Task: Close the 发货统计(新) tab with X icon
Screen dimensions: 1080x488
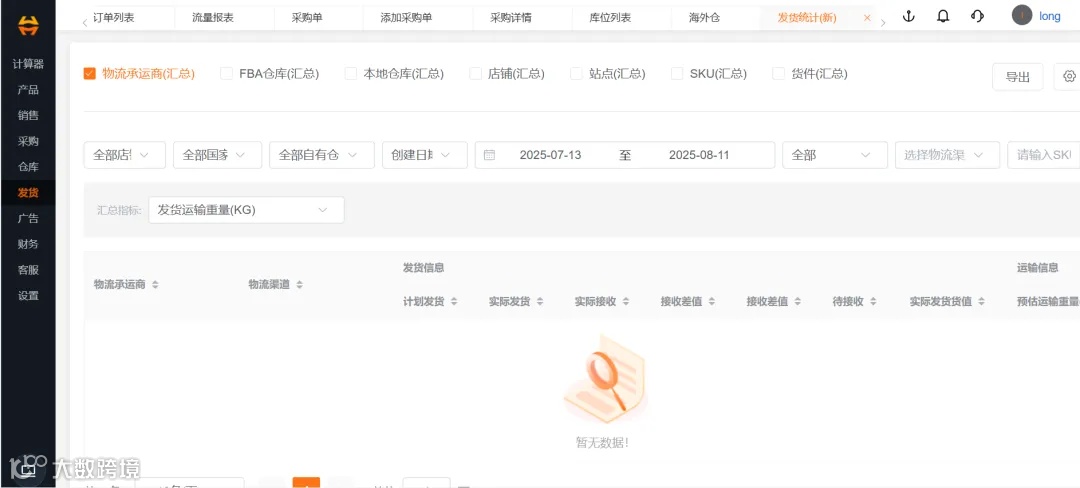Action: point(866,18)
